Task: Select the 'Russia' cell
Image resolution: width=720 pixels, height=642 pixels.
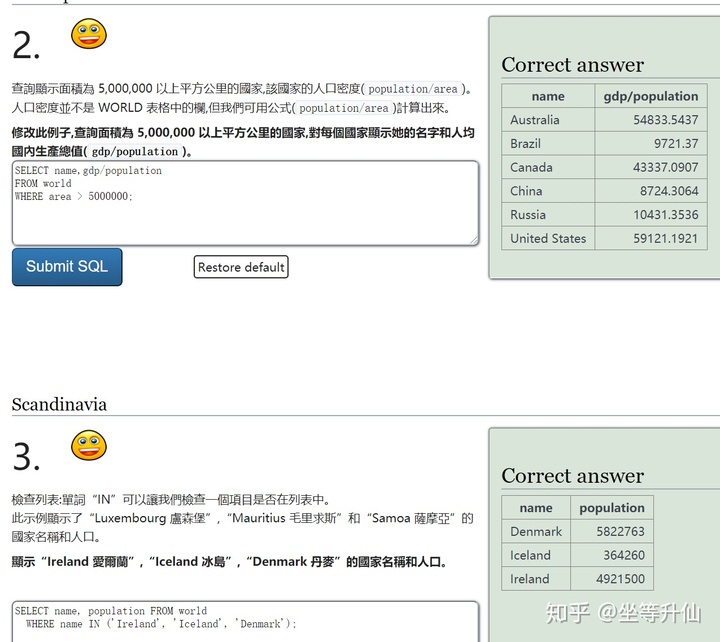Action: (x=548, y=214)
